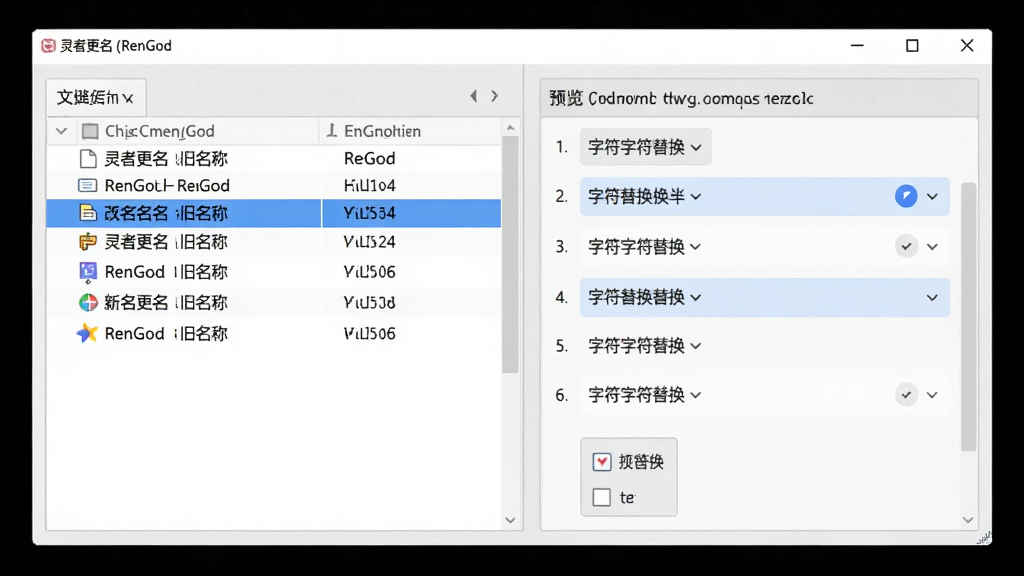Enable the te checkbox

[601, 497]
